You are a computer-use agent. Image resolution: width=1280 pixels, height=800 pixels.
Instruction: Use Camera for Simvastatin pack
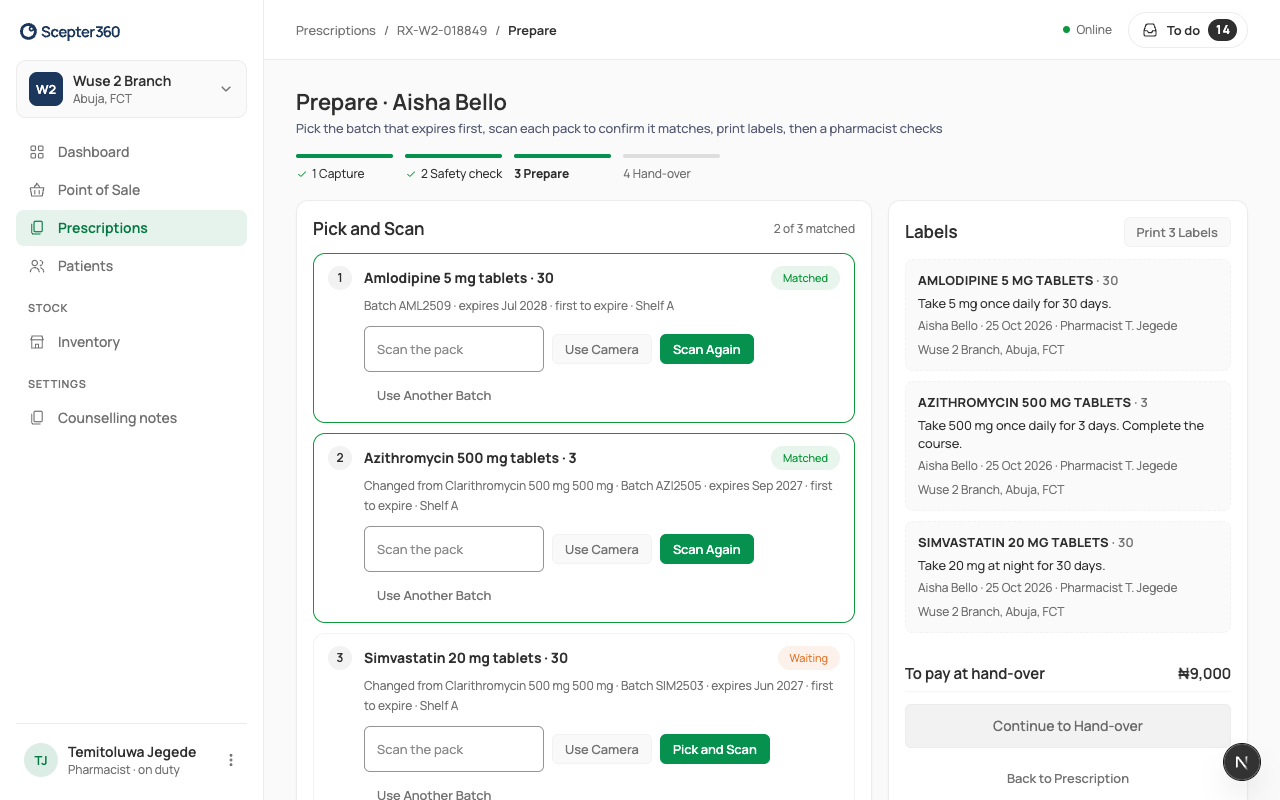[601, 749]
